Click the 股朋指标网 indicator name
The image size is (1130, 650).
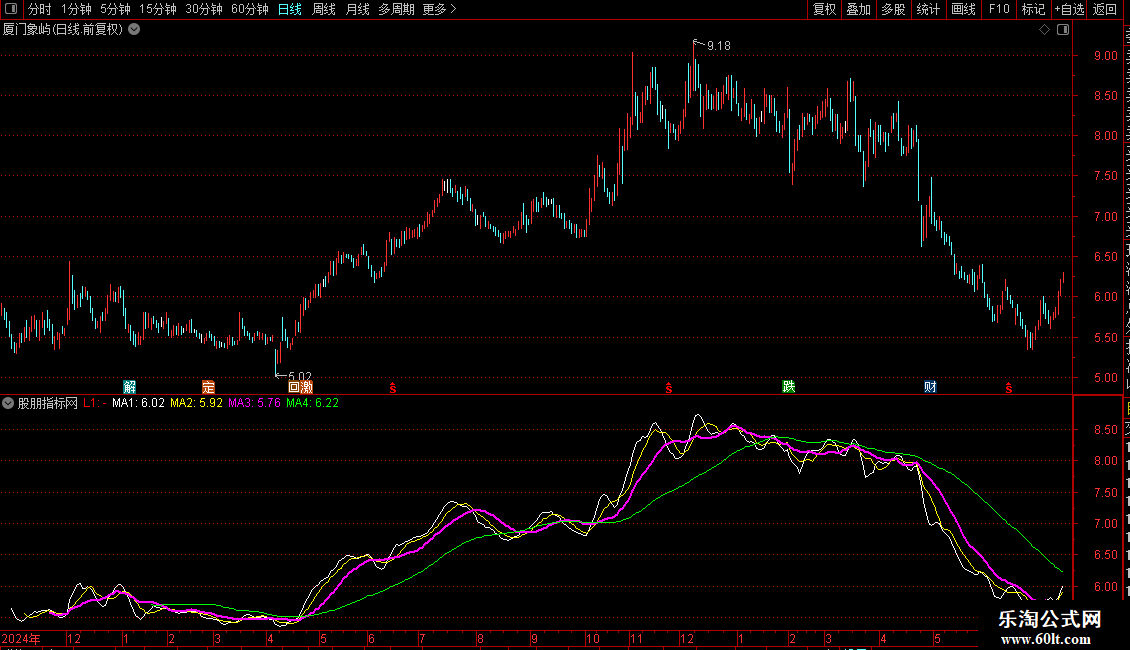click(x=48, y=403)
